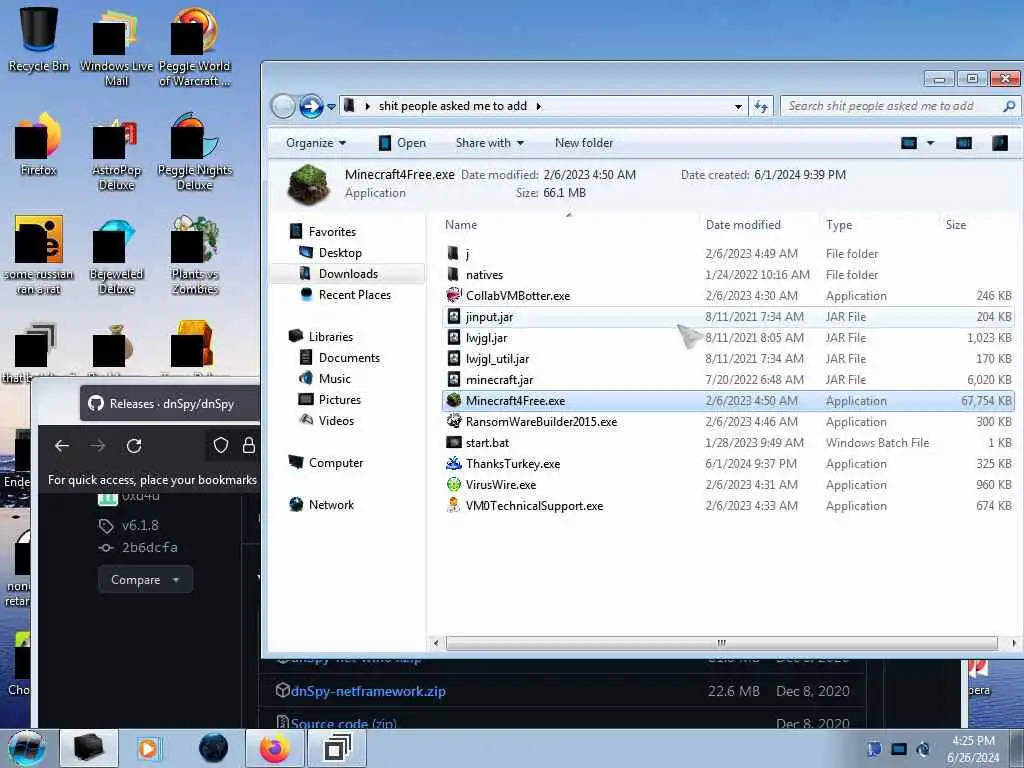Click New folder in Explorer toolbar
1024x768 pixels.
tap(584, 143)
